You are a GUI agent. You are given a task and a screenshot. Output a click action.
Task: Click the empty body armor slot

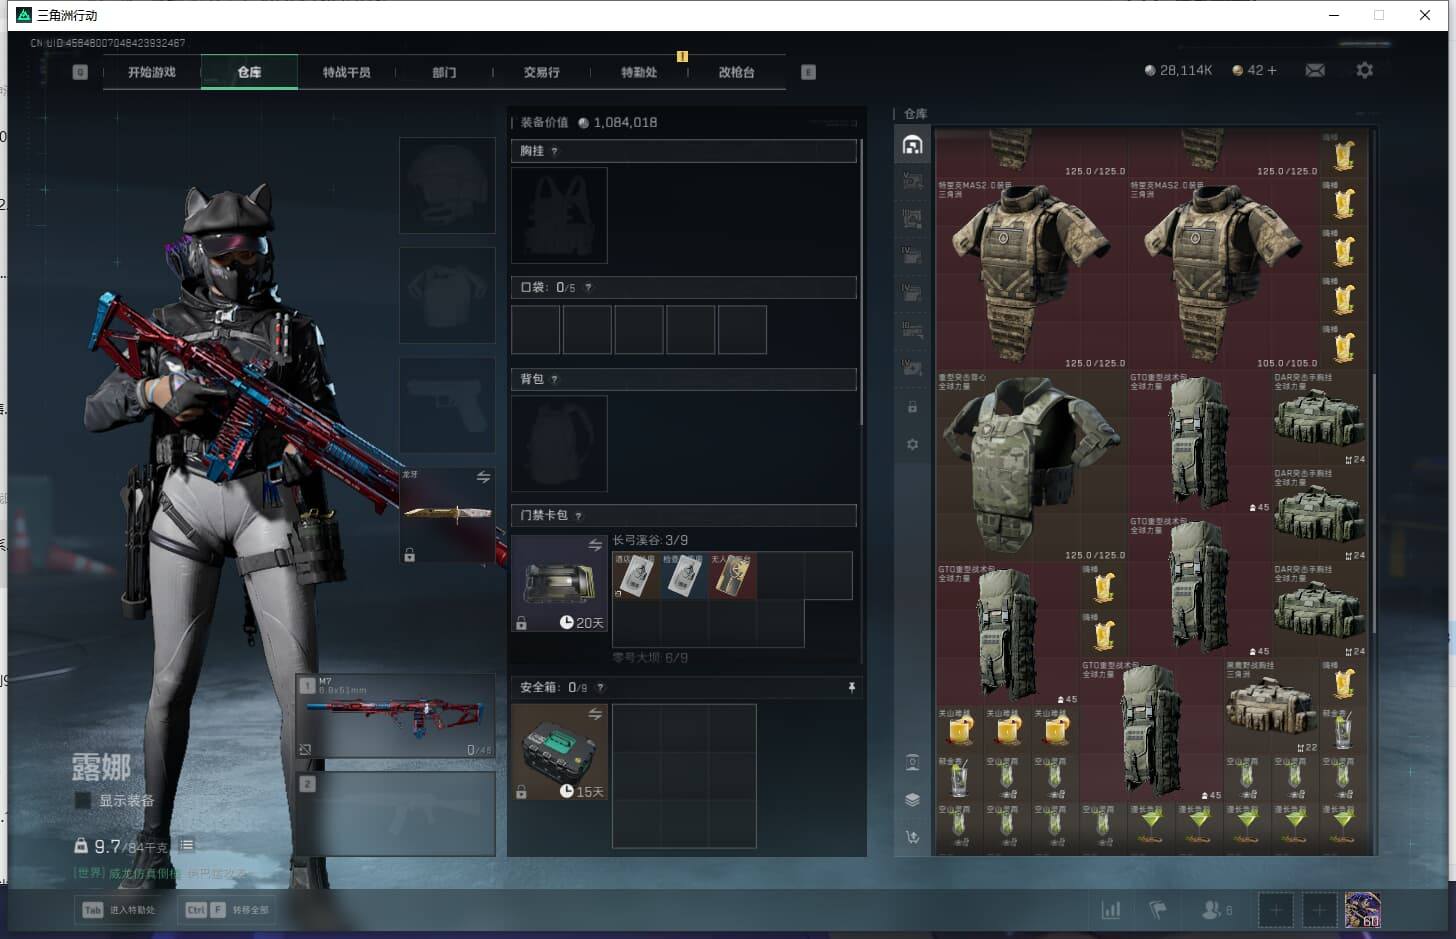[x=447, y=295]
